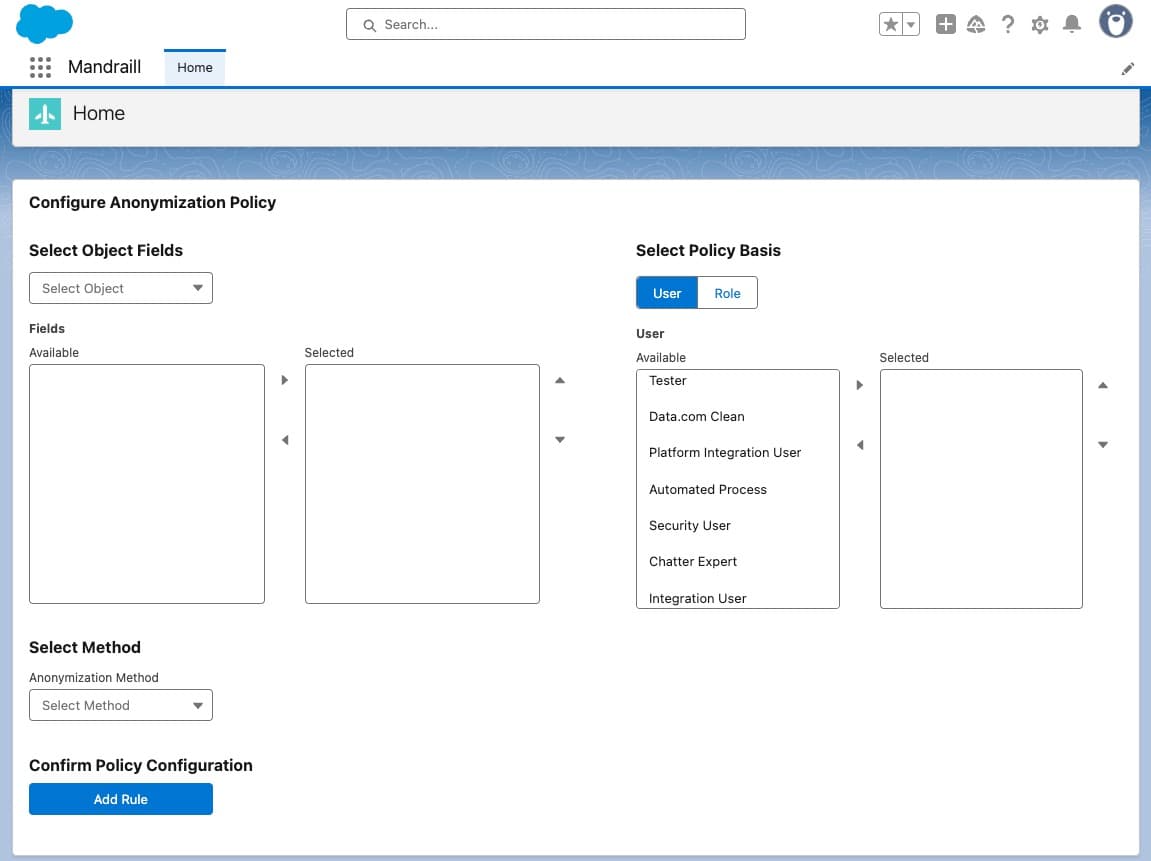Open the Anonymization Method dropdown
1151x861 pixels.
121,705
